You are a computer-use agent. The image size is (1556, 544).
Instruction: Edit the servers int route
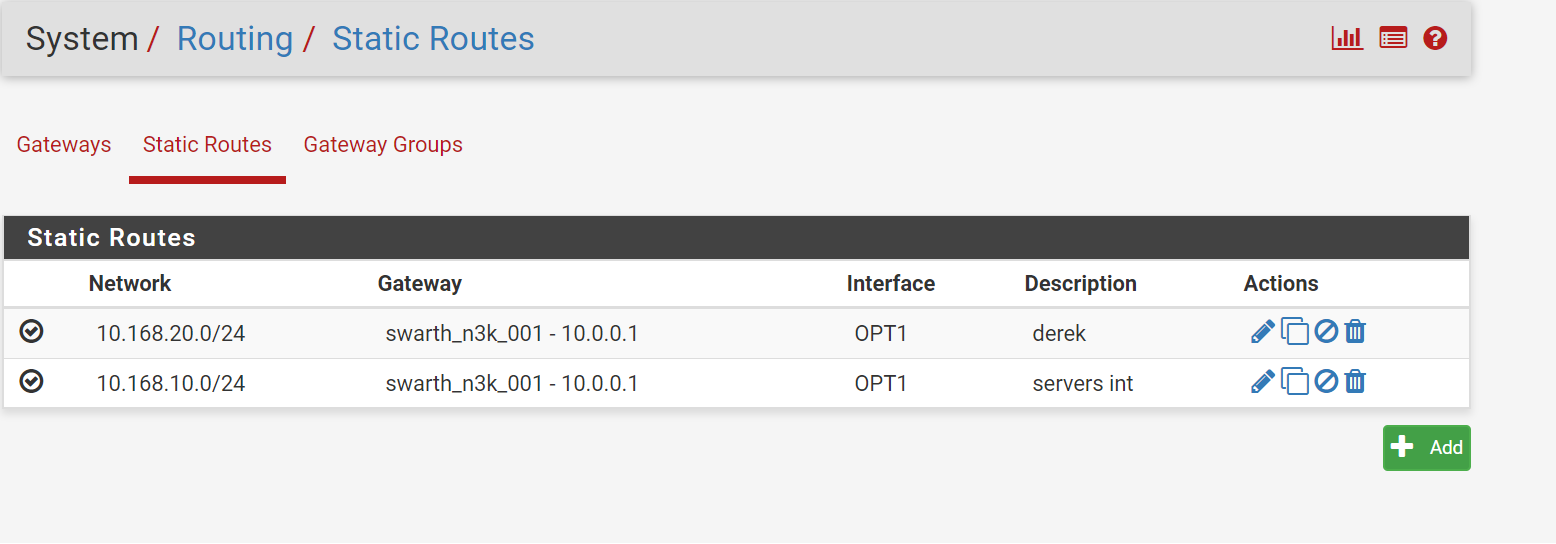[x=1263, y=381]
